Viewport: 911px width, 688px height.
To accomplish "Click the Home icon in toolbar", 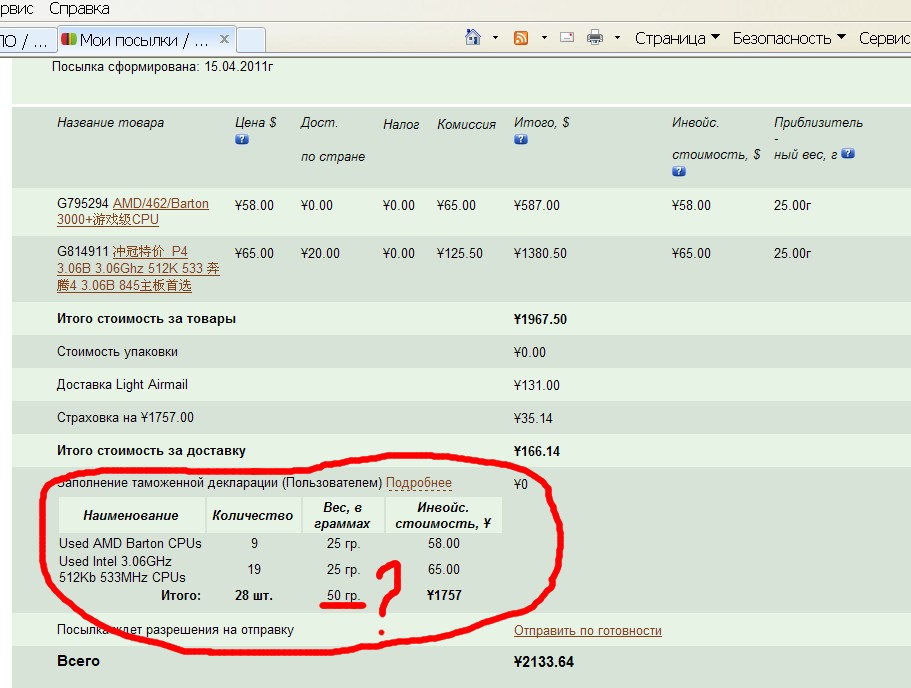I will click(473, 37).
